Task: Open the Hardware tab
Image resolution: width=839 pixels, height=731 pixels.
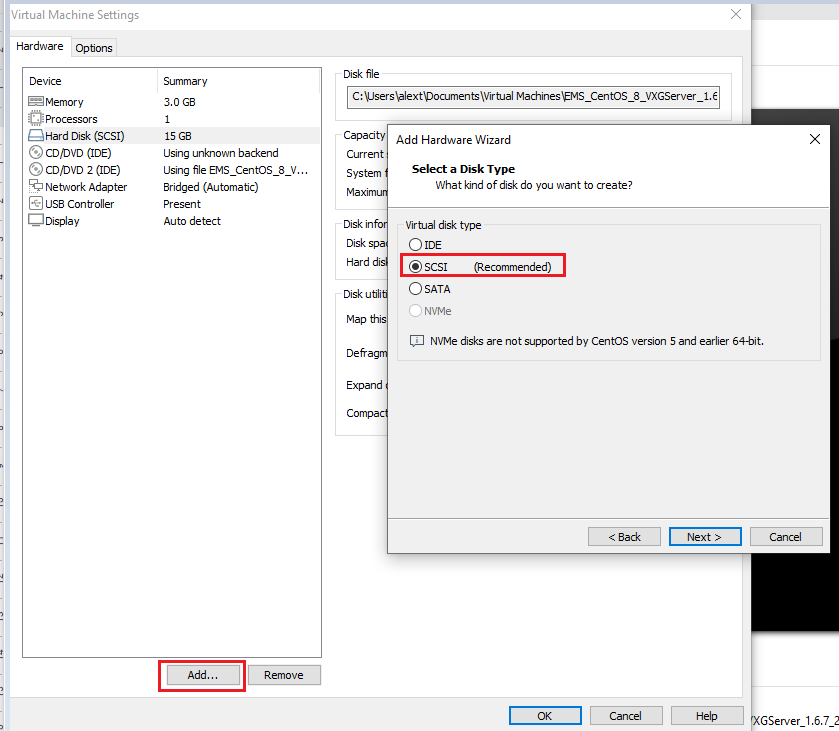Action: (x=40, y=47)
